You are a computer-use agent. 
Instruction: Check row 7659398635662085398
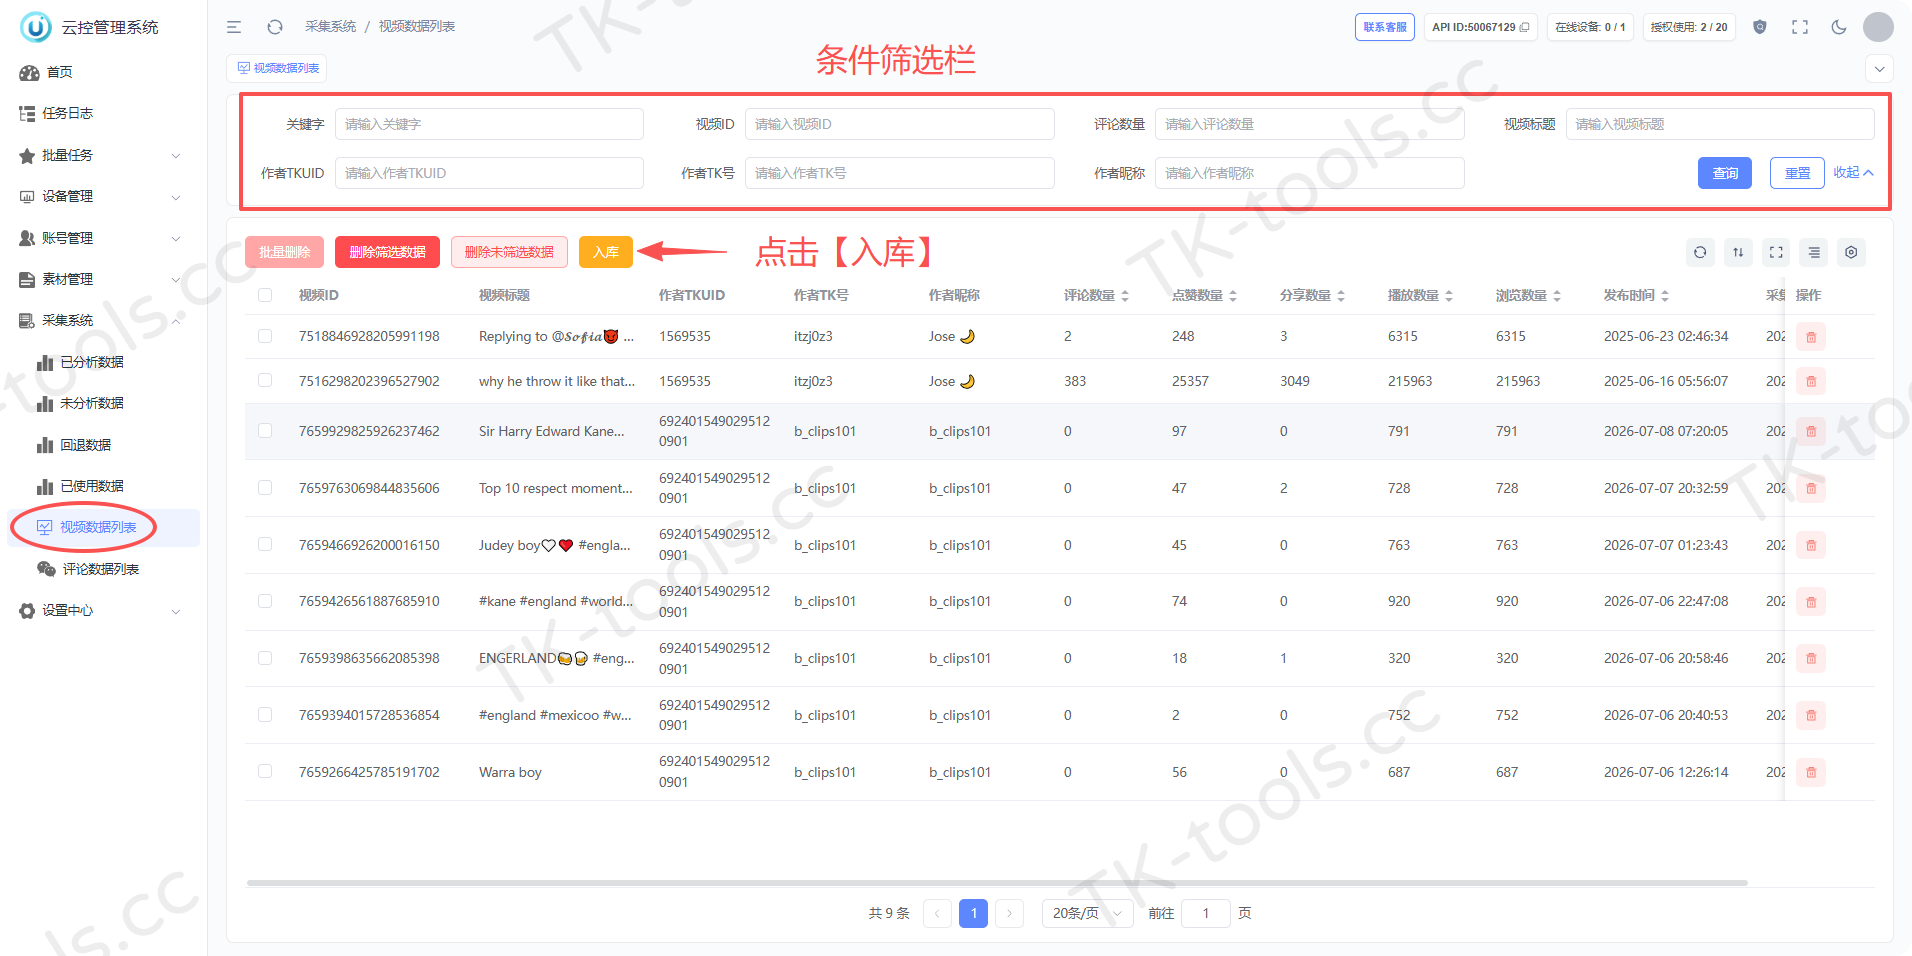tap(265, 658)
